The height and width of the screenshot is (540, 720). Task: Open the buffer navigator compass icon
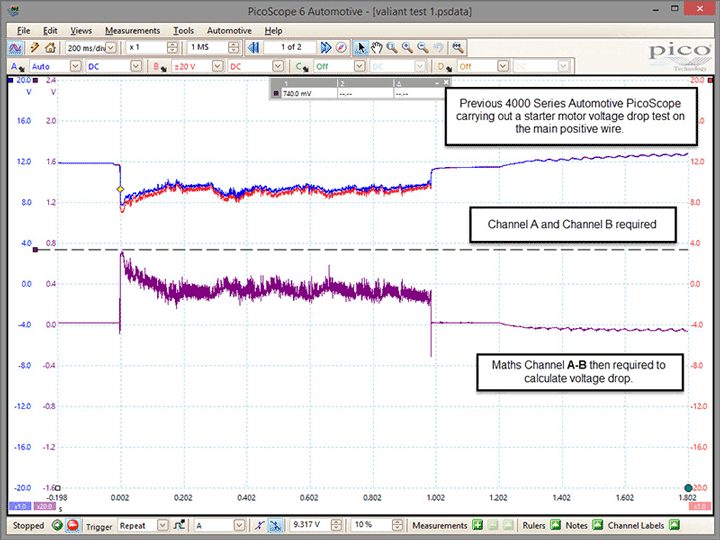[341, 47]
